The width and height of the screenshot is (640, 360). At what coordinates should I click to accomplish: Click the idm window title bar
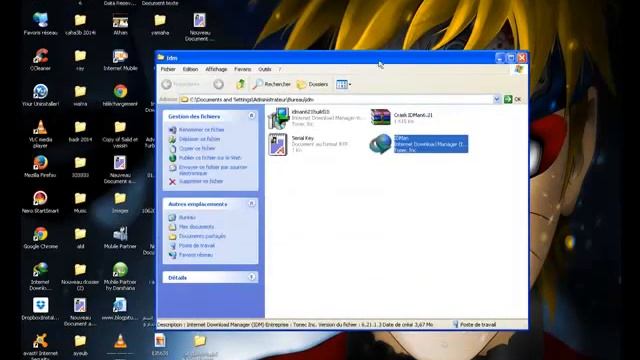pyautogui.click(x=326, y=58)
